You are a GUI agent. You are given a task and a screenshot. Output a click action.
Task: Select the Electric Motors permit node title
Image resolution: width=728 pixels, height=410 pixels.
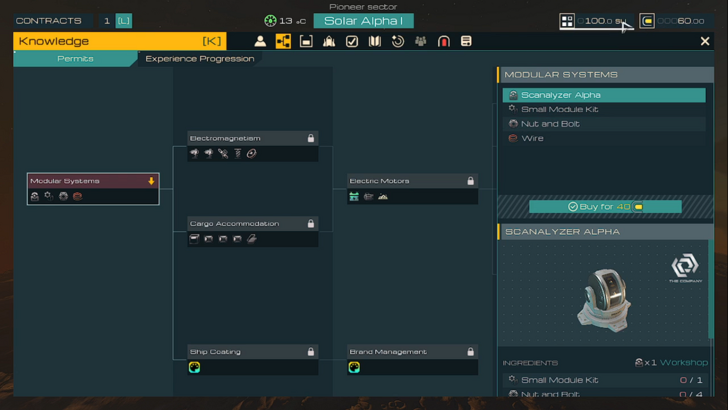coord(379,181)
